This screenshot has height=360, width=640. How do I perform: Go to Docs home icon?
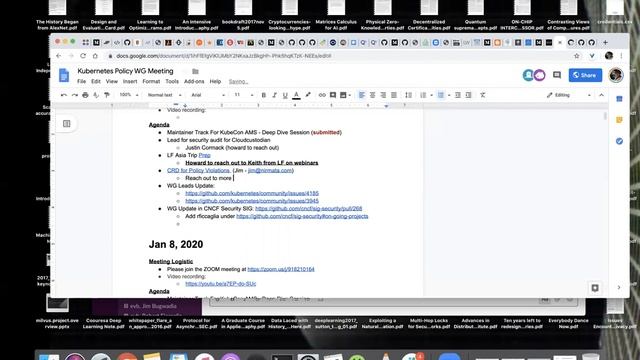point(64,76)
